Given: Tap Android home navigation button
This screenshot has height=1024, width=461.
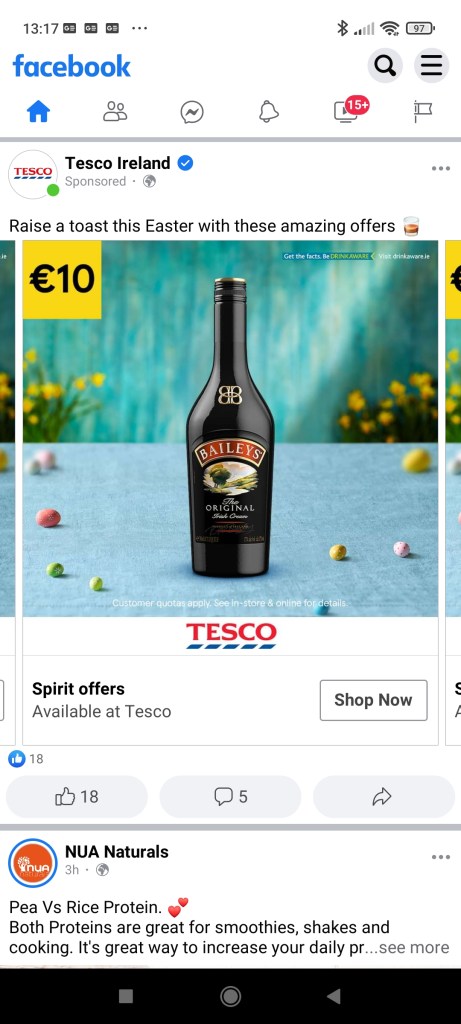Looking at the screenshot, I should pos(230,996).
